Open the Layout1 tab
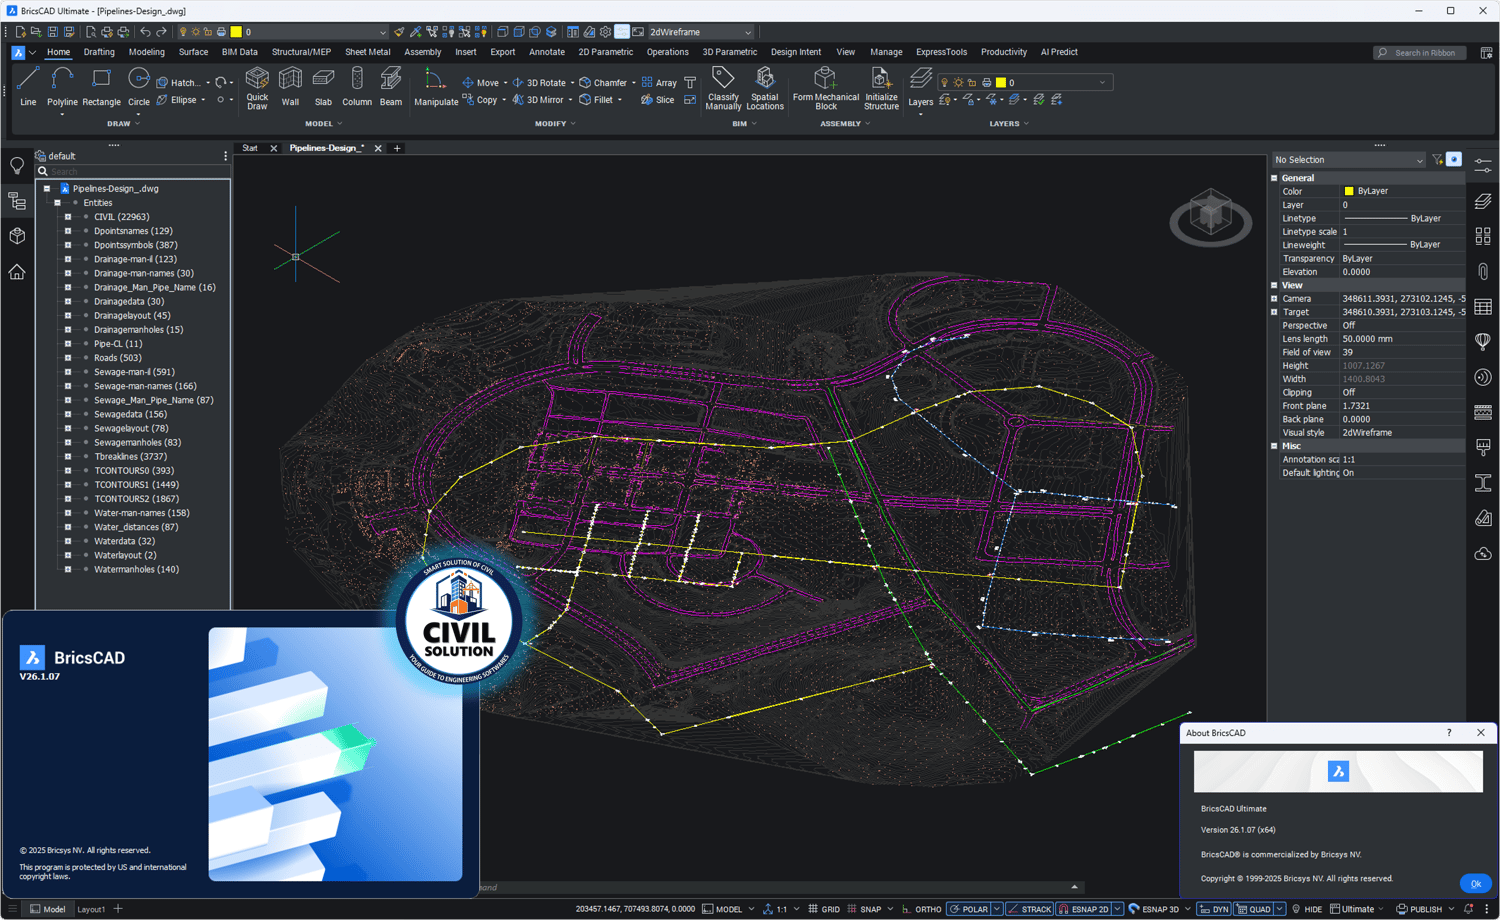This screenshot has height=920, width=1500. 91,909
